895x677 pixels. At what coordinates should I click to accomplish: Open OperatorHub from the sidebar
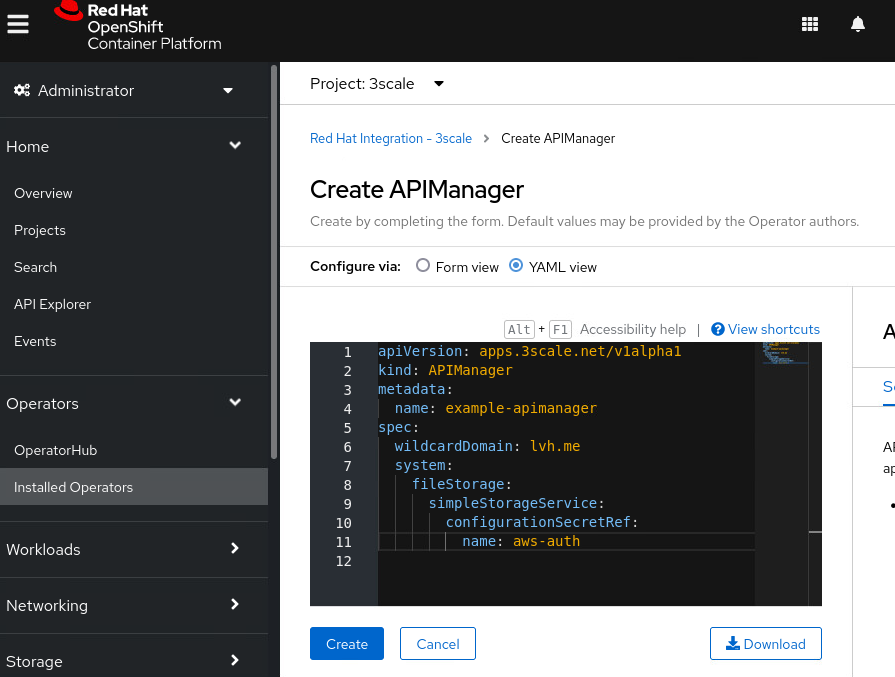pyautogui.click(x=54, y=450)
